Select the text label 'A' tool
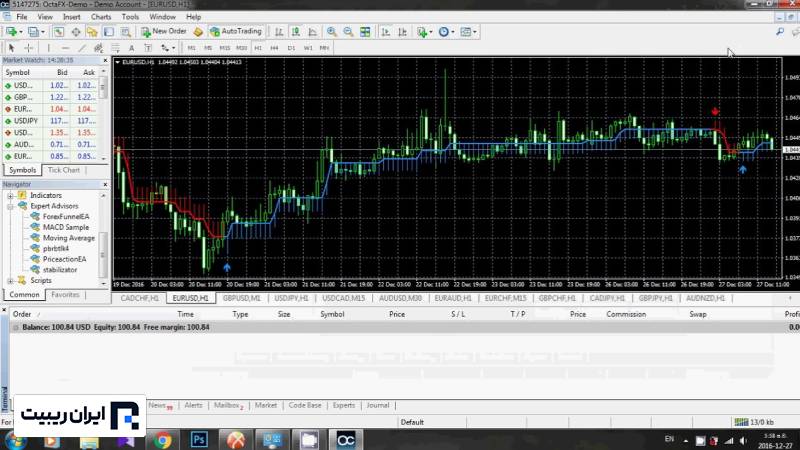800x450 pixels. click(133, 47)
